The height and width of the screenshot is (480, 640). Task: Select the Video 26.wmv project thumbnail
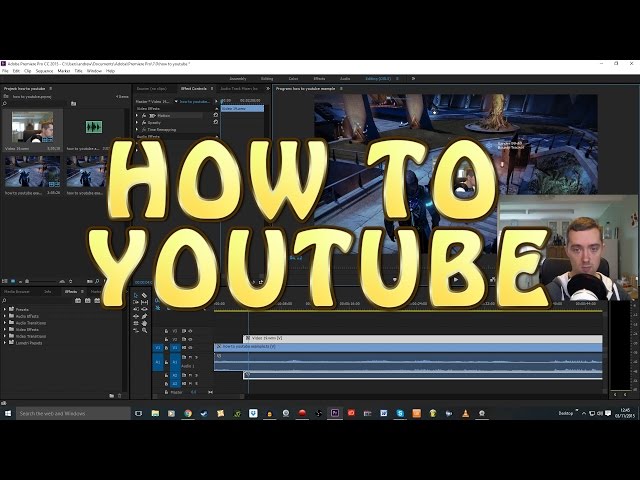pyautogui.click(x=32, y=127)
